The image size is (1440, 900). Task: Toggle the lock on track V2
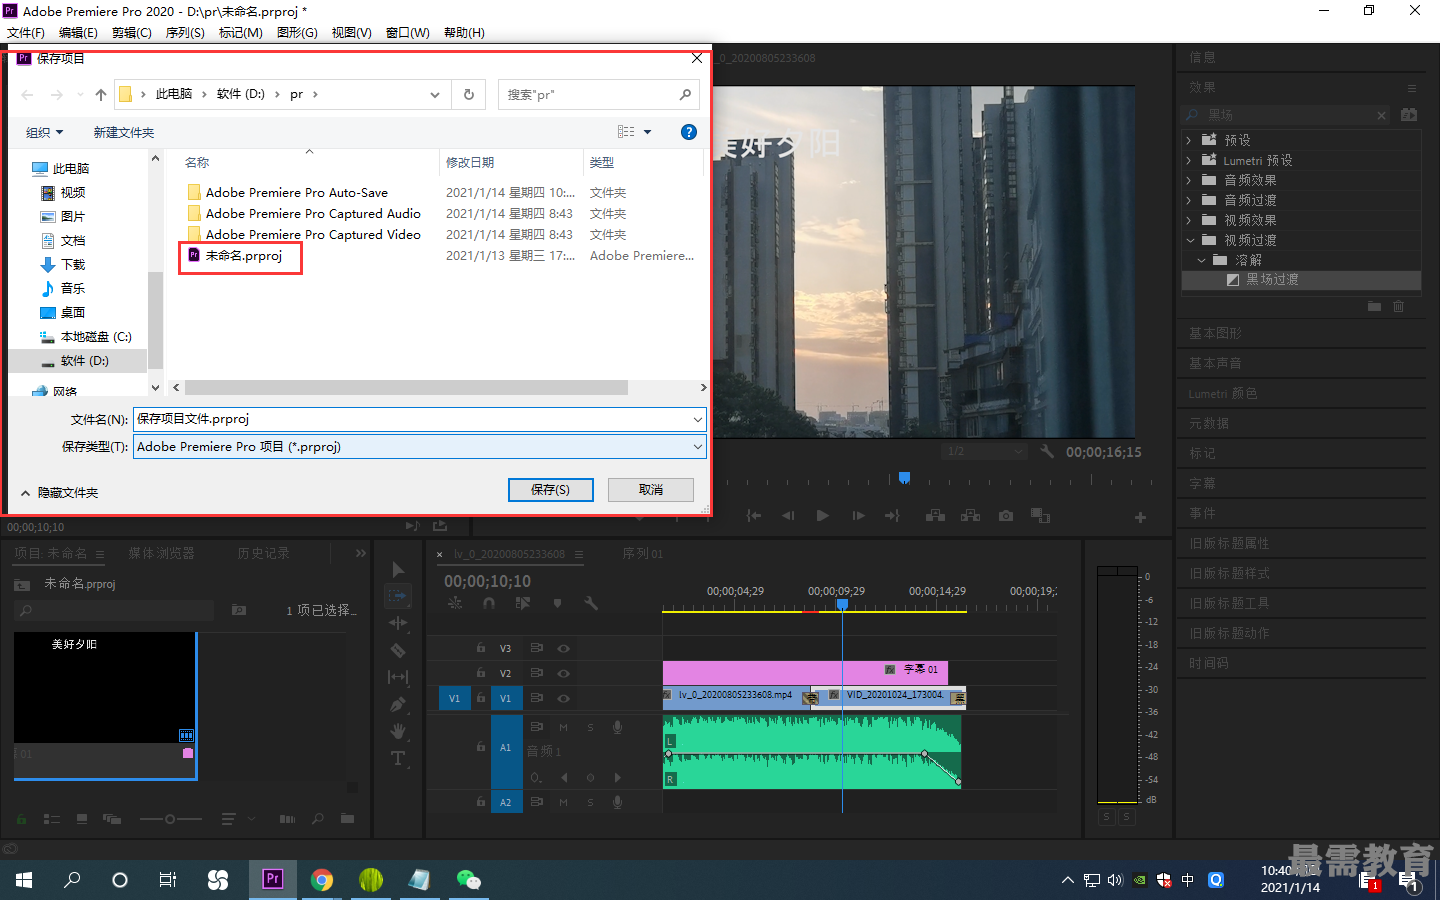coord(481,673)
